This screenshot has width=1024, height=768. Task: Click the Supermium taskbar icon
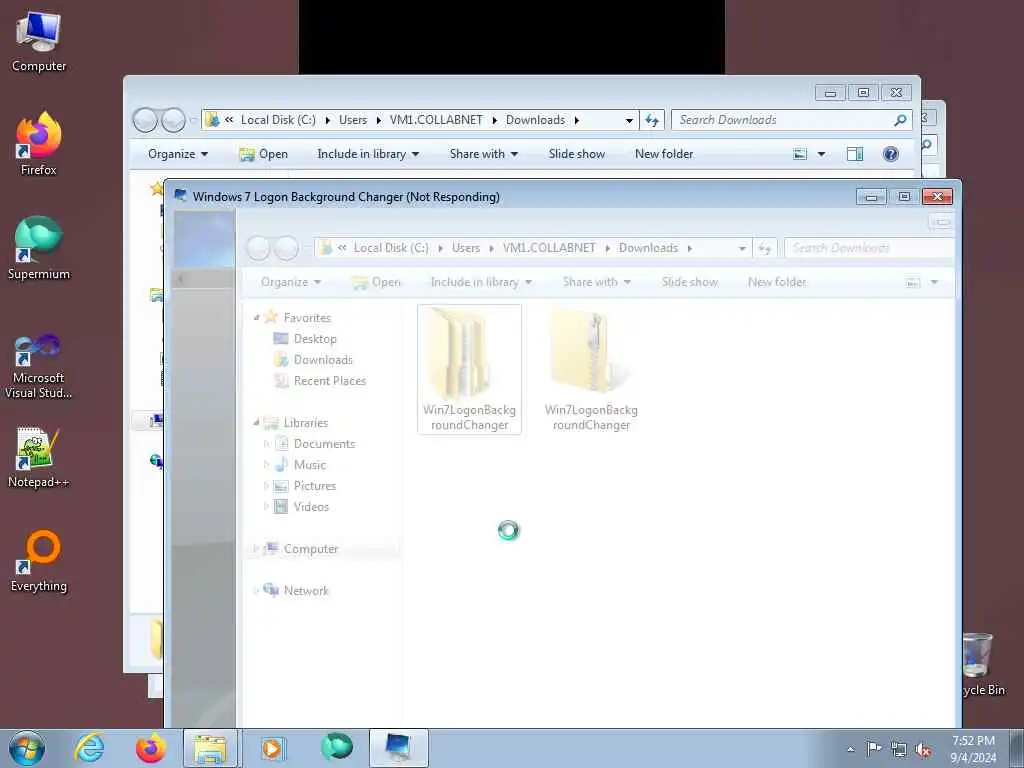[336, 747]
